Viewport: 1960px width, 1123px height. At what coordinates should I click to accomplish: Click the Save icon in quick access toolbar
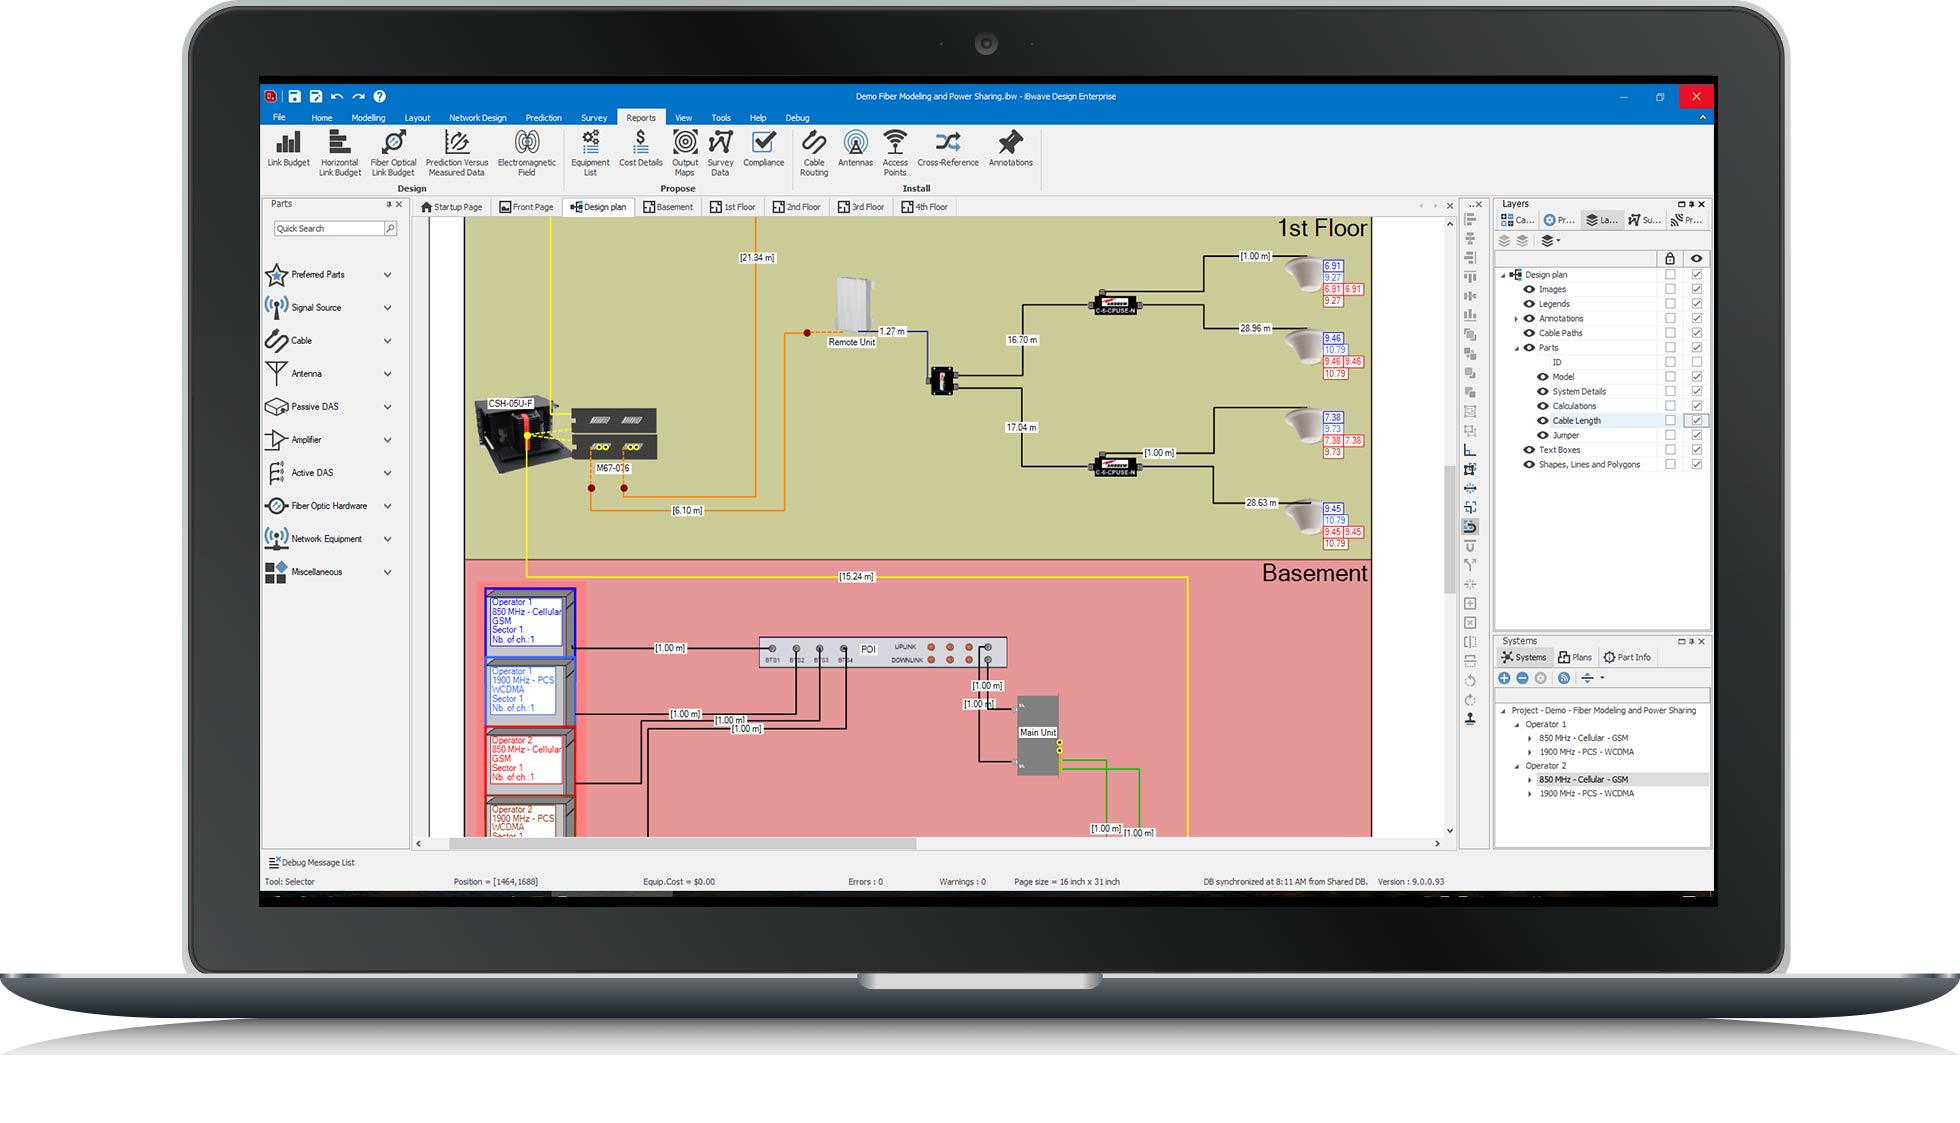click(x=294, y=97)
